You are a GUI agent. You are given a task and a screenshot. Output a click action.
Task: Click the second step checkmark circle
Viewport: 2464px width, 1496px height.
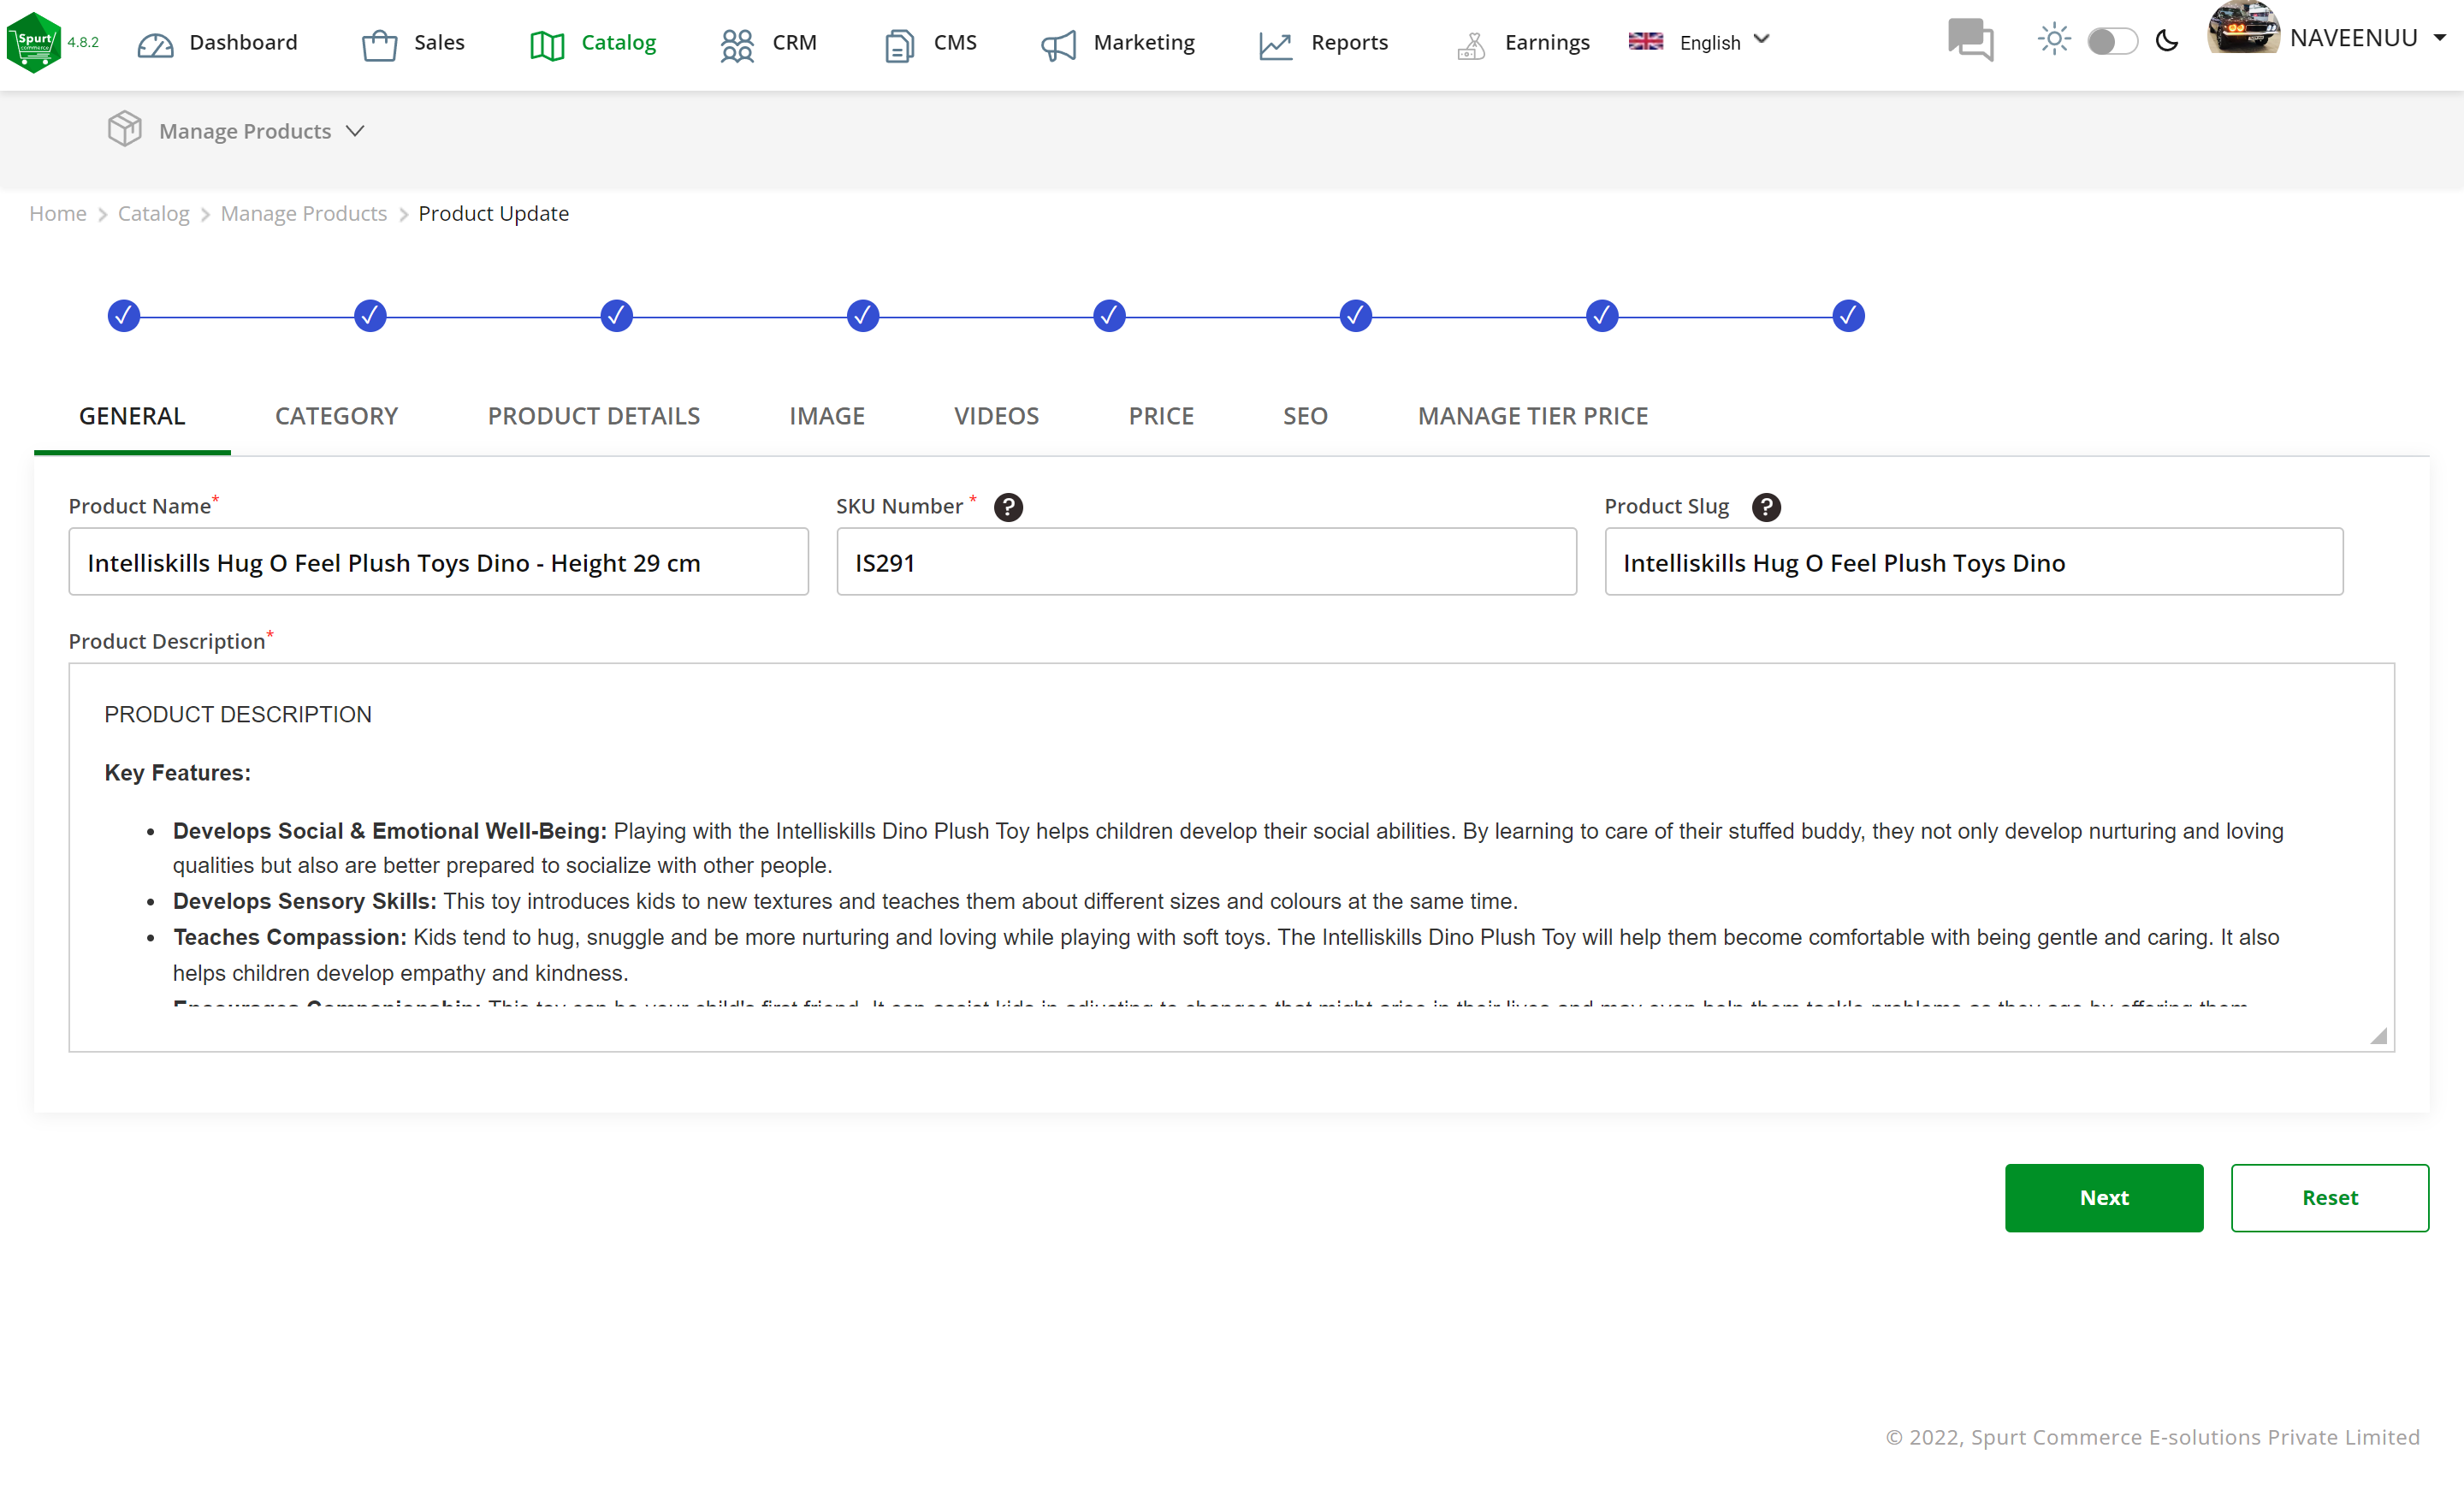(x=370, y=316)
